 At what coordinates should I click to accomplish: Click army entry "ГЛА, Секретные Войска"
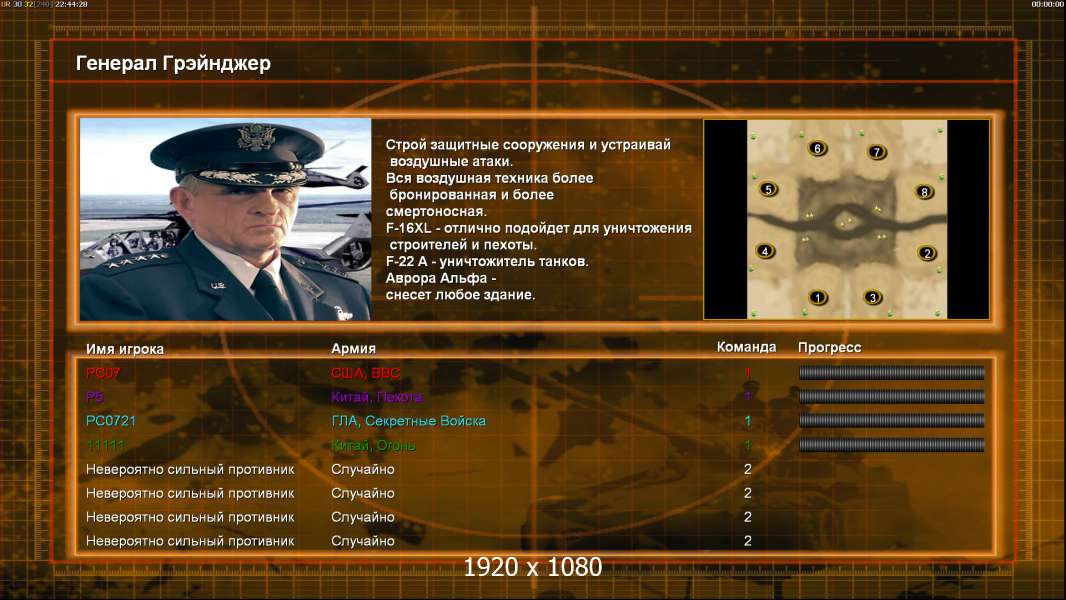409,421
